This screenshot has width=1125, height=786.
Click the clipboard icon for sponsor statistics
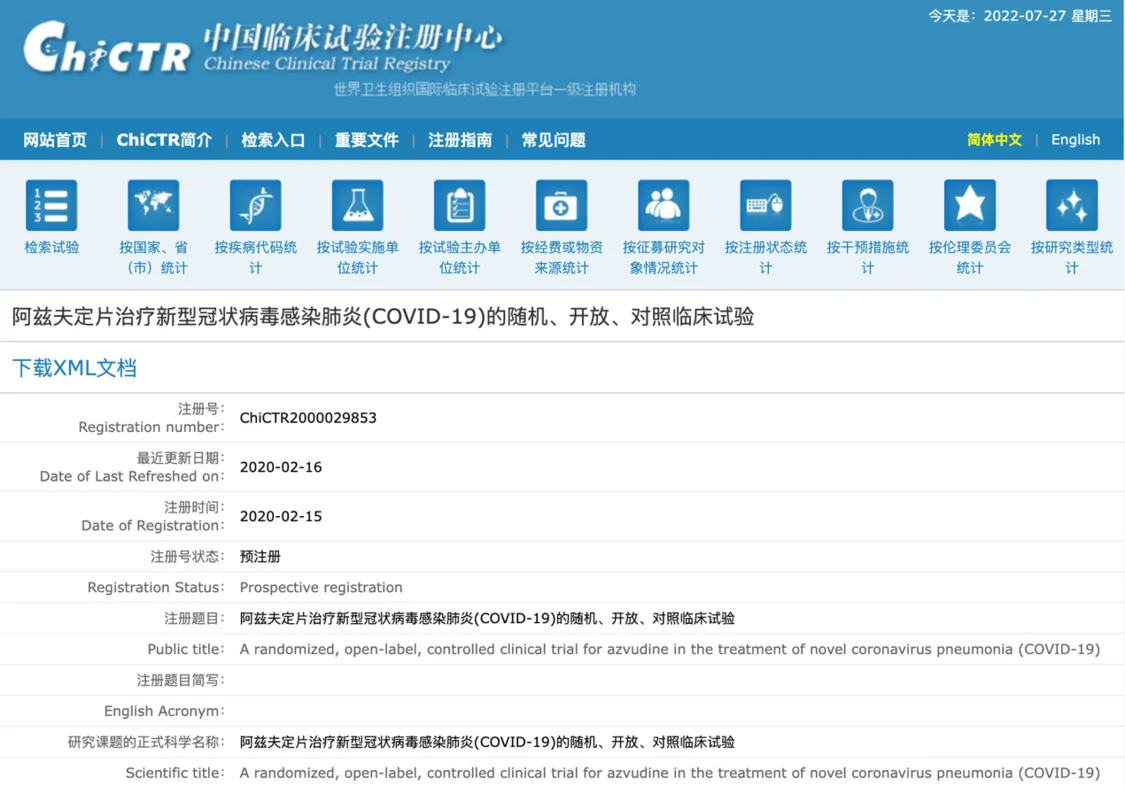pos(459,206)
